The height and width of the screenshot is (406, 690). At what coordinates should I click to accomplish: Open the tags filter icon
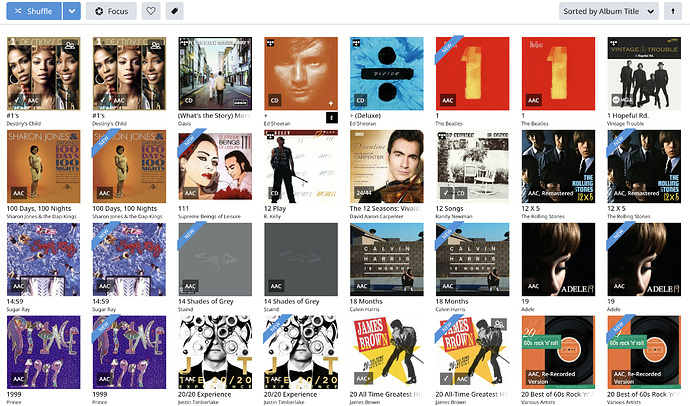pos(174,11)
